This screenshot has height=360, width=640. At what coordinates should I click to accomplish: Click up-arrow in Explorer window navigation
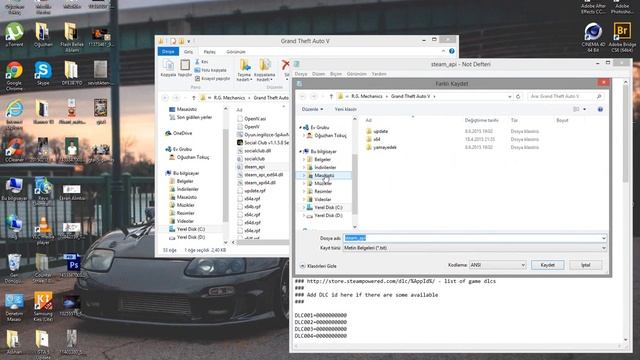pyautogui.click(x=193, y=98)
